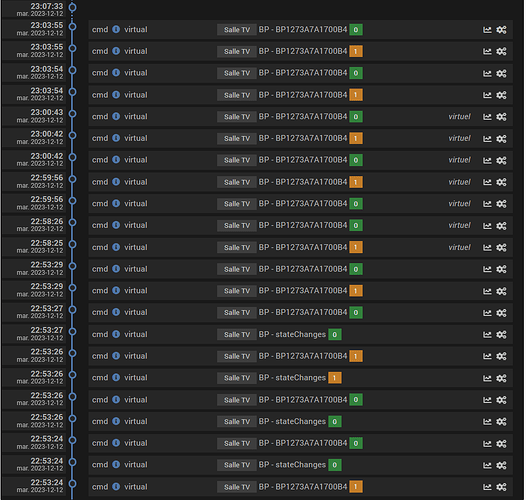Open gears configuration on 23:00:42 value 1 row
The height and width of the screenshot is (500, 526).
[x=502, y=139]
